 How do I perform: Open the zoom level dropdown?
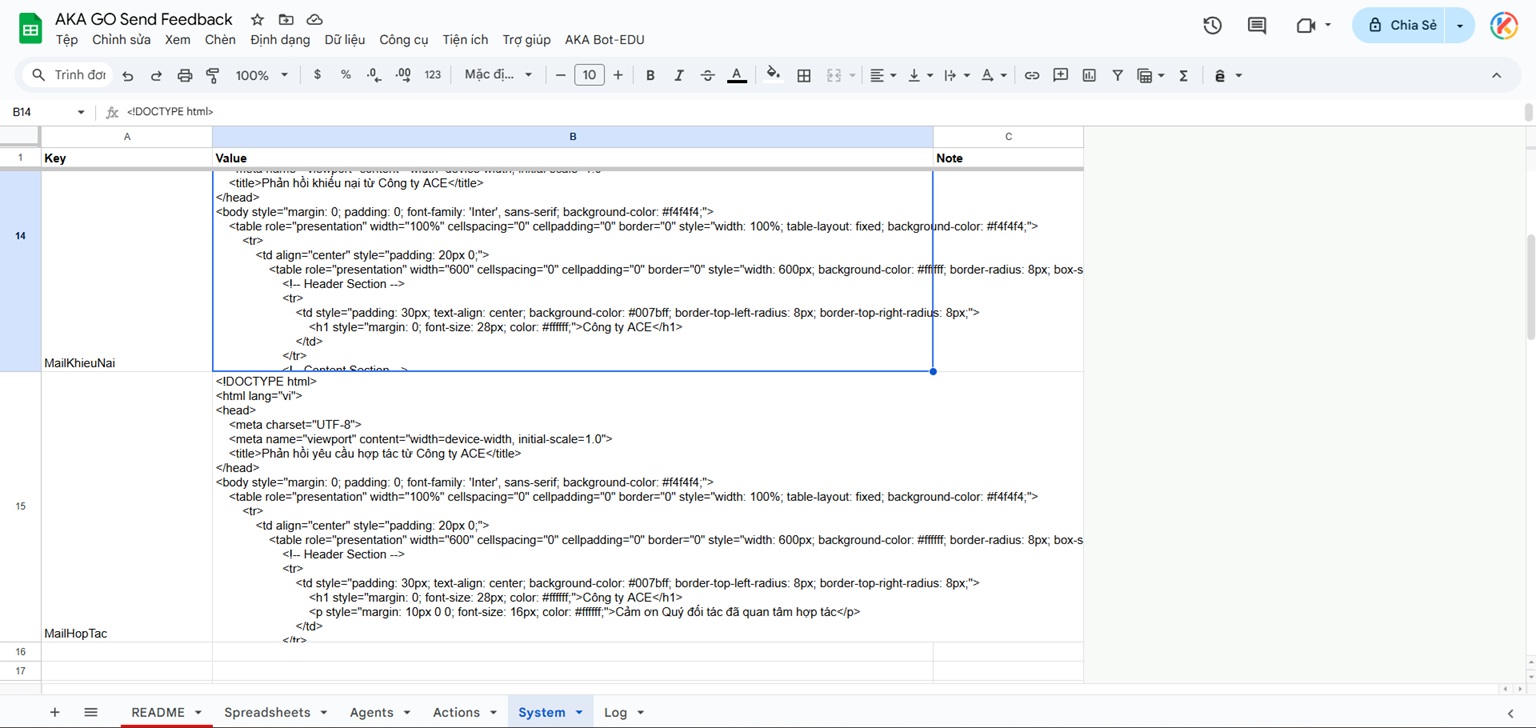pyautogui.click(x=262, y=75)
